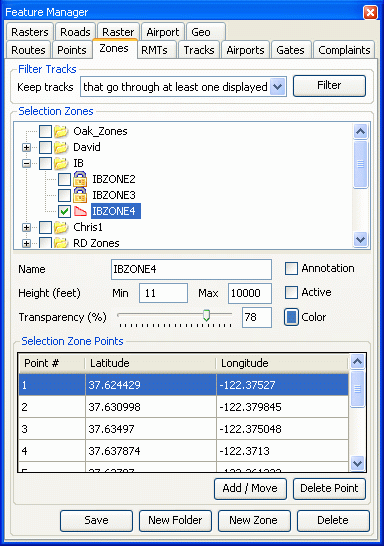
Task: Switch to the Tracks tab
Action: pyautogui.click(x=199, y=50)
